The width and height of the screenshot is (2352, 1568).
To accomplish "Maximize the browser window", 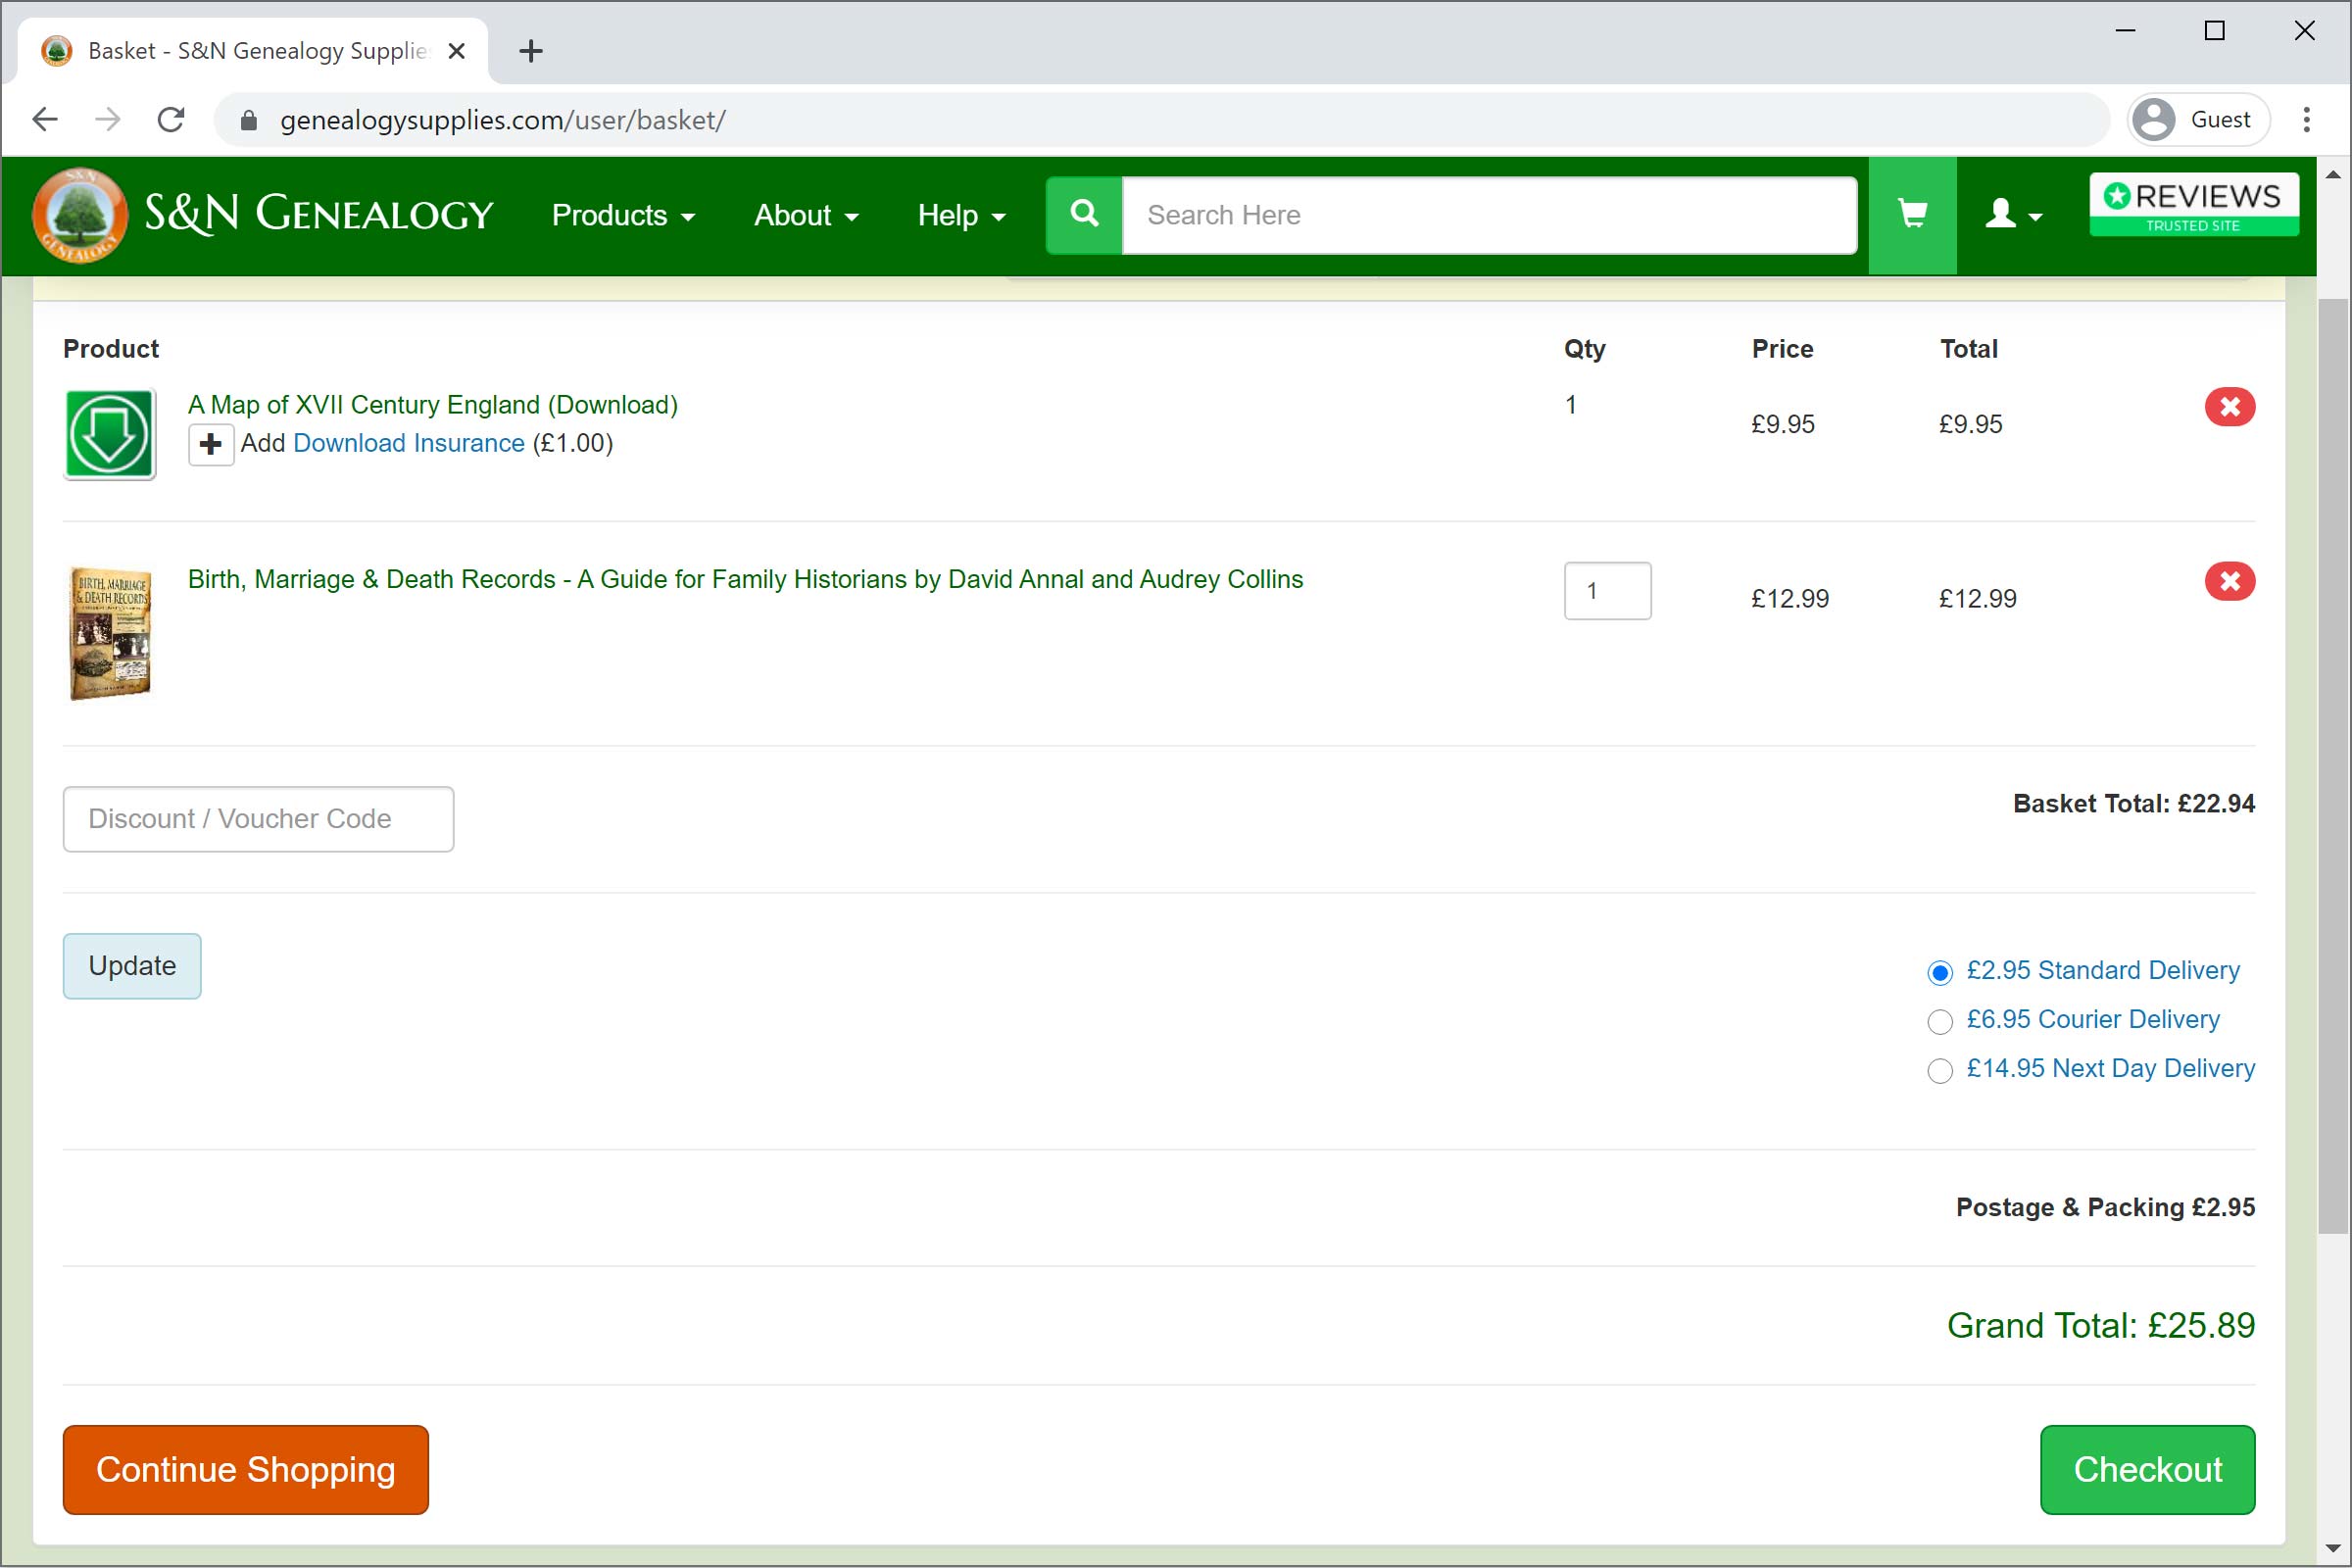I will click(2215, 31).
